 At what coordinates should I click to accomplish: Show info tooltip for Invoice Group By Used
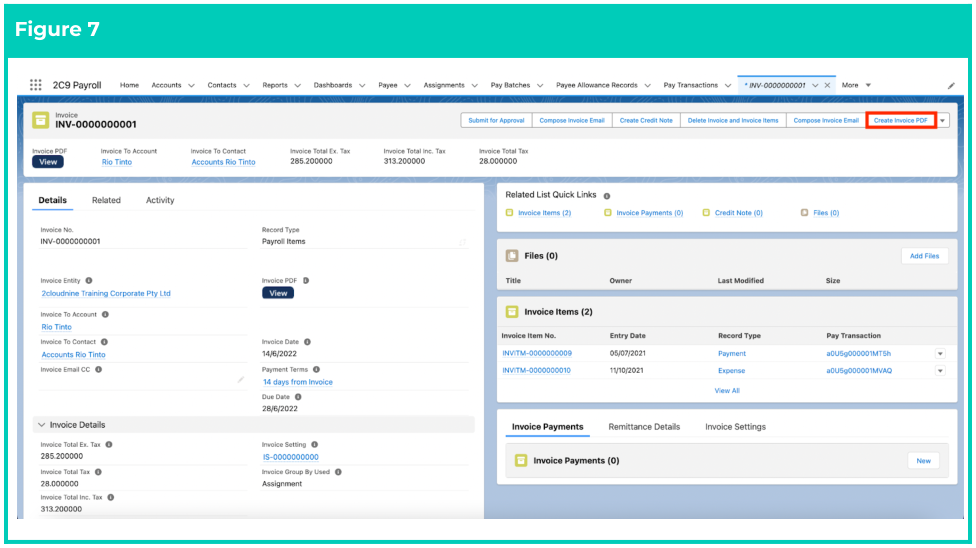339,472
